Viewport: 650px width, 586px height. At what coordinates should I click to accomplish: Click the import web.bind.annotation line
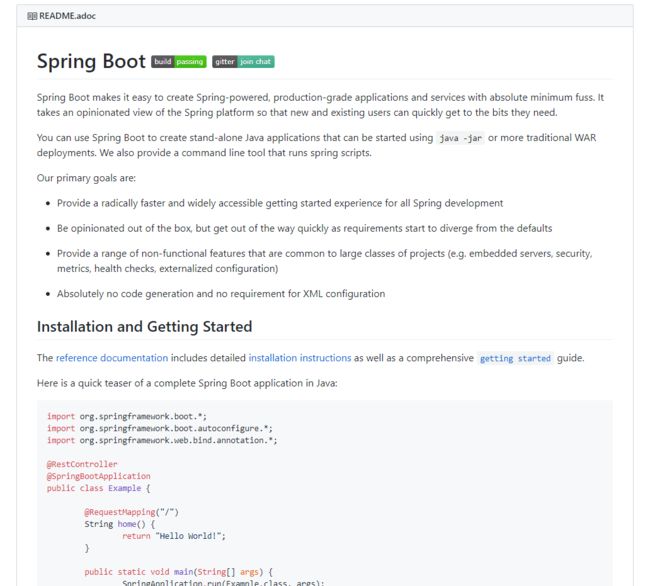(x=162, y=441)
